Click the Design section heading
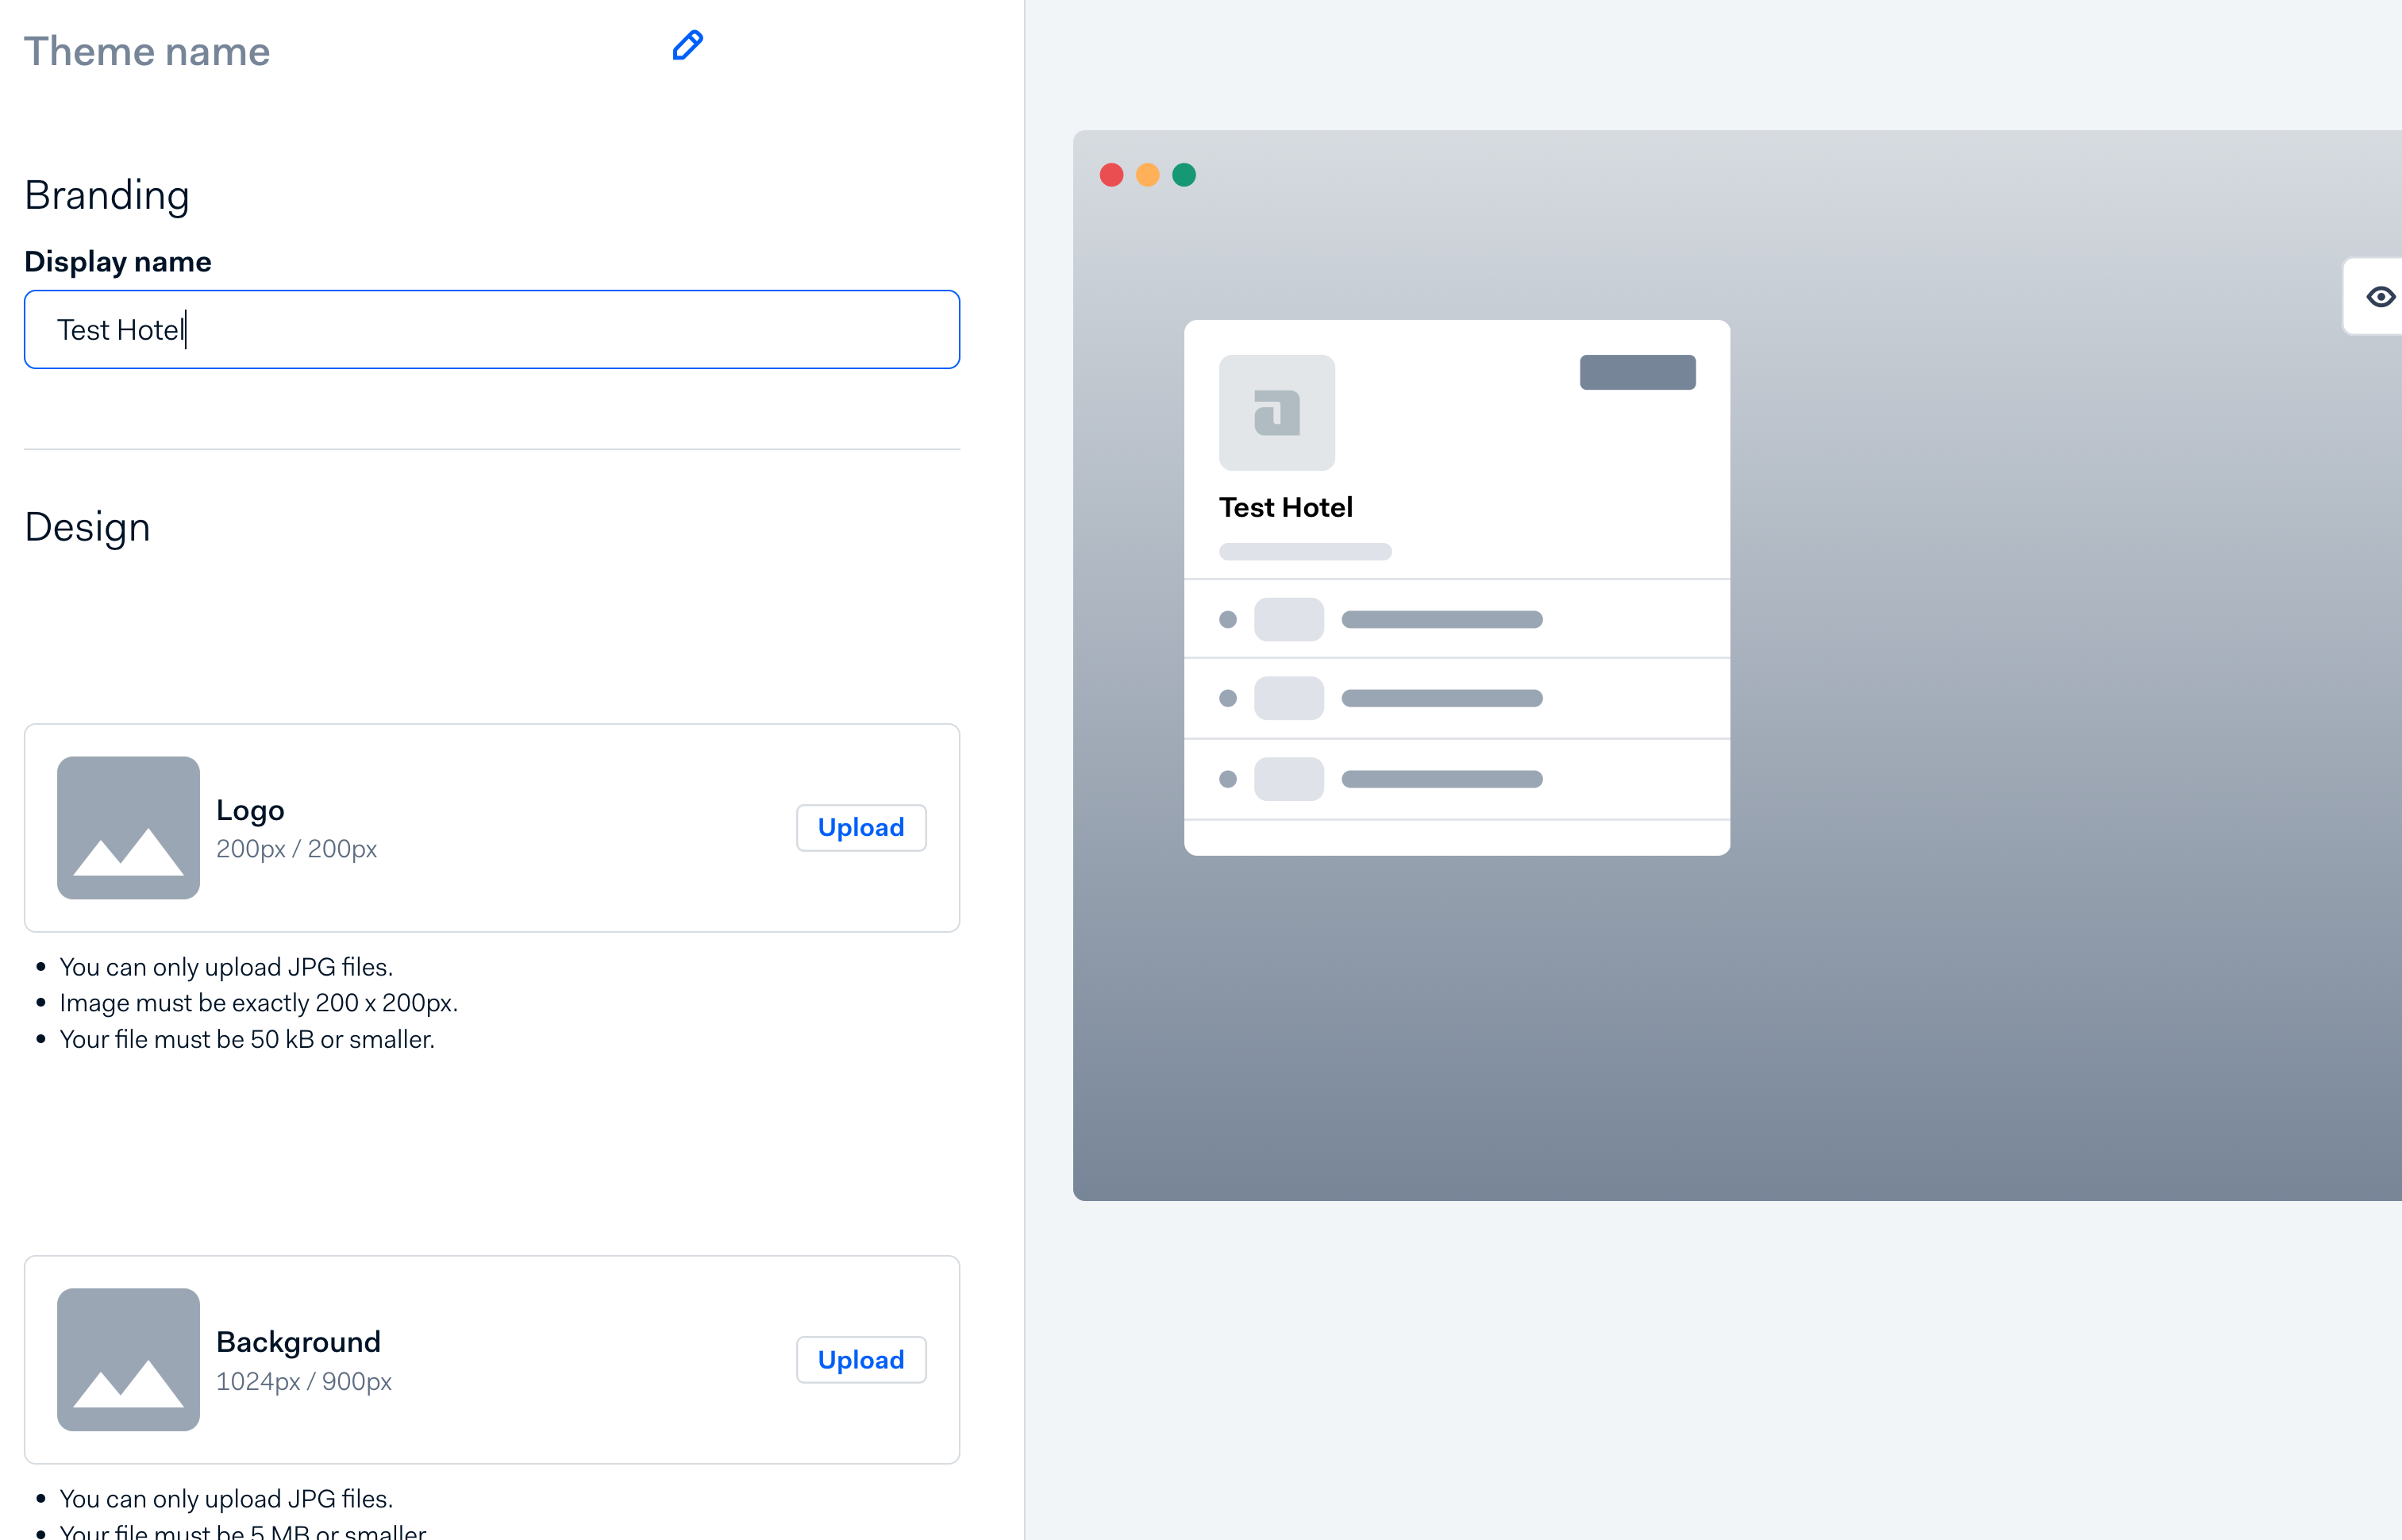Image resolution: width=2402 pixels, height=1540 pixels. pos(88,527)
